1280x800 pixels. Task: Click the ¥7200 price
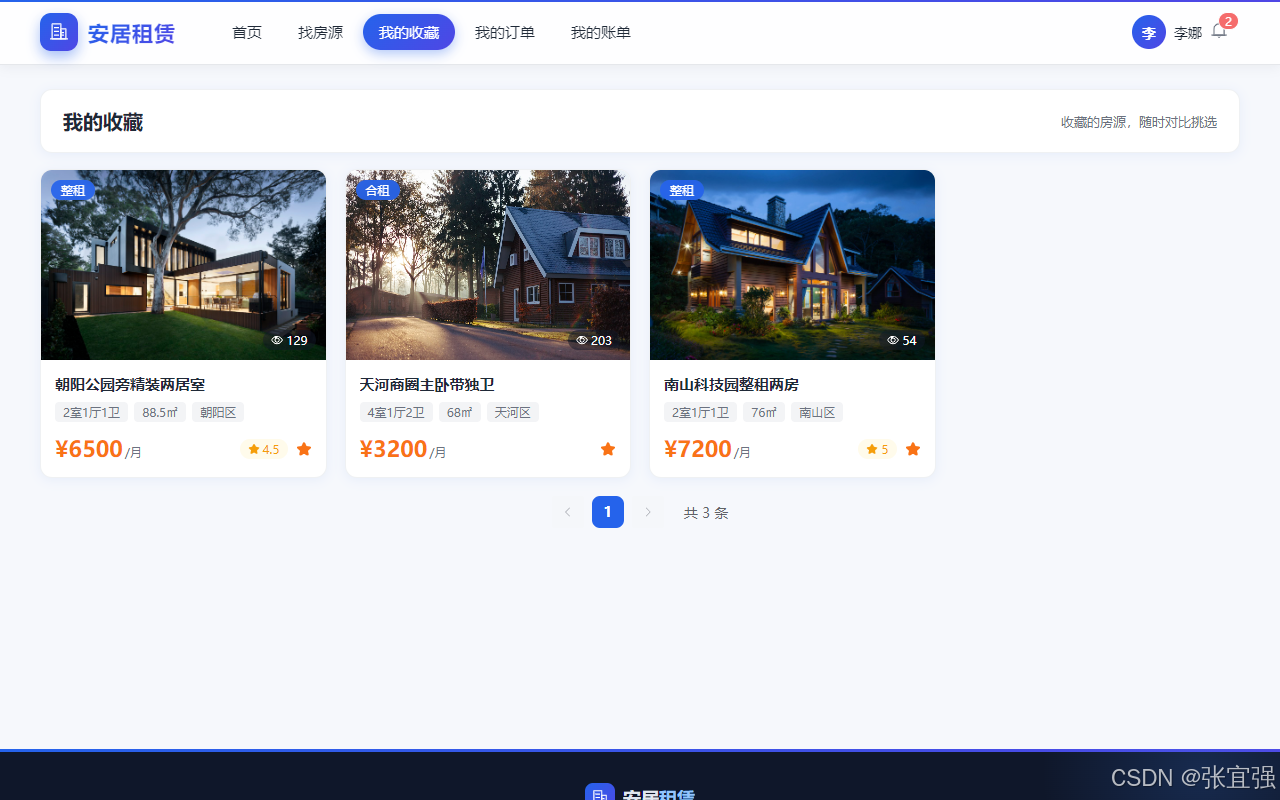698,449
